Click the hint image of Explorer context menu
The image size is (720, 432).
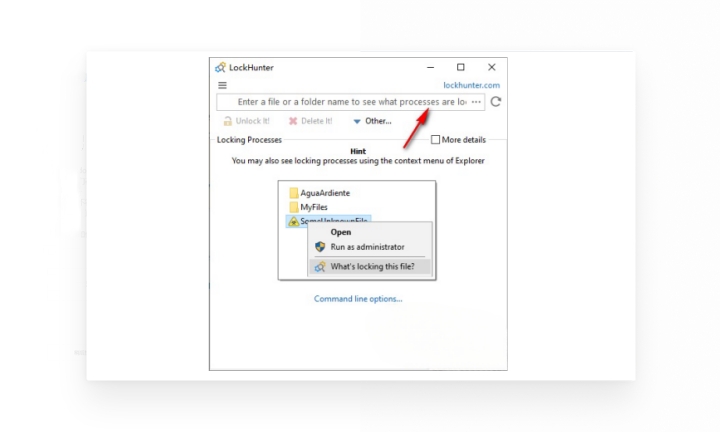click(357, 230)
